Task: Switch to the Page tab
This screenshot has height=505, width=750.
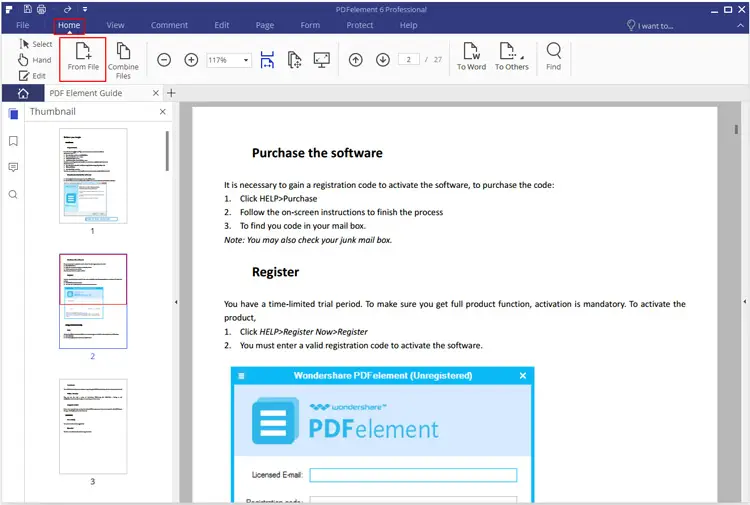Action: click(x=265, y=25)
